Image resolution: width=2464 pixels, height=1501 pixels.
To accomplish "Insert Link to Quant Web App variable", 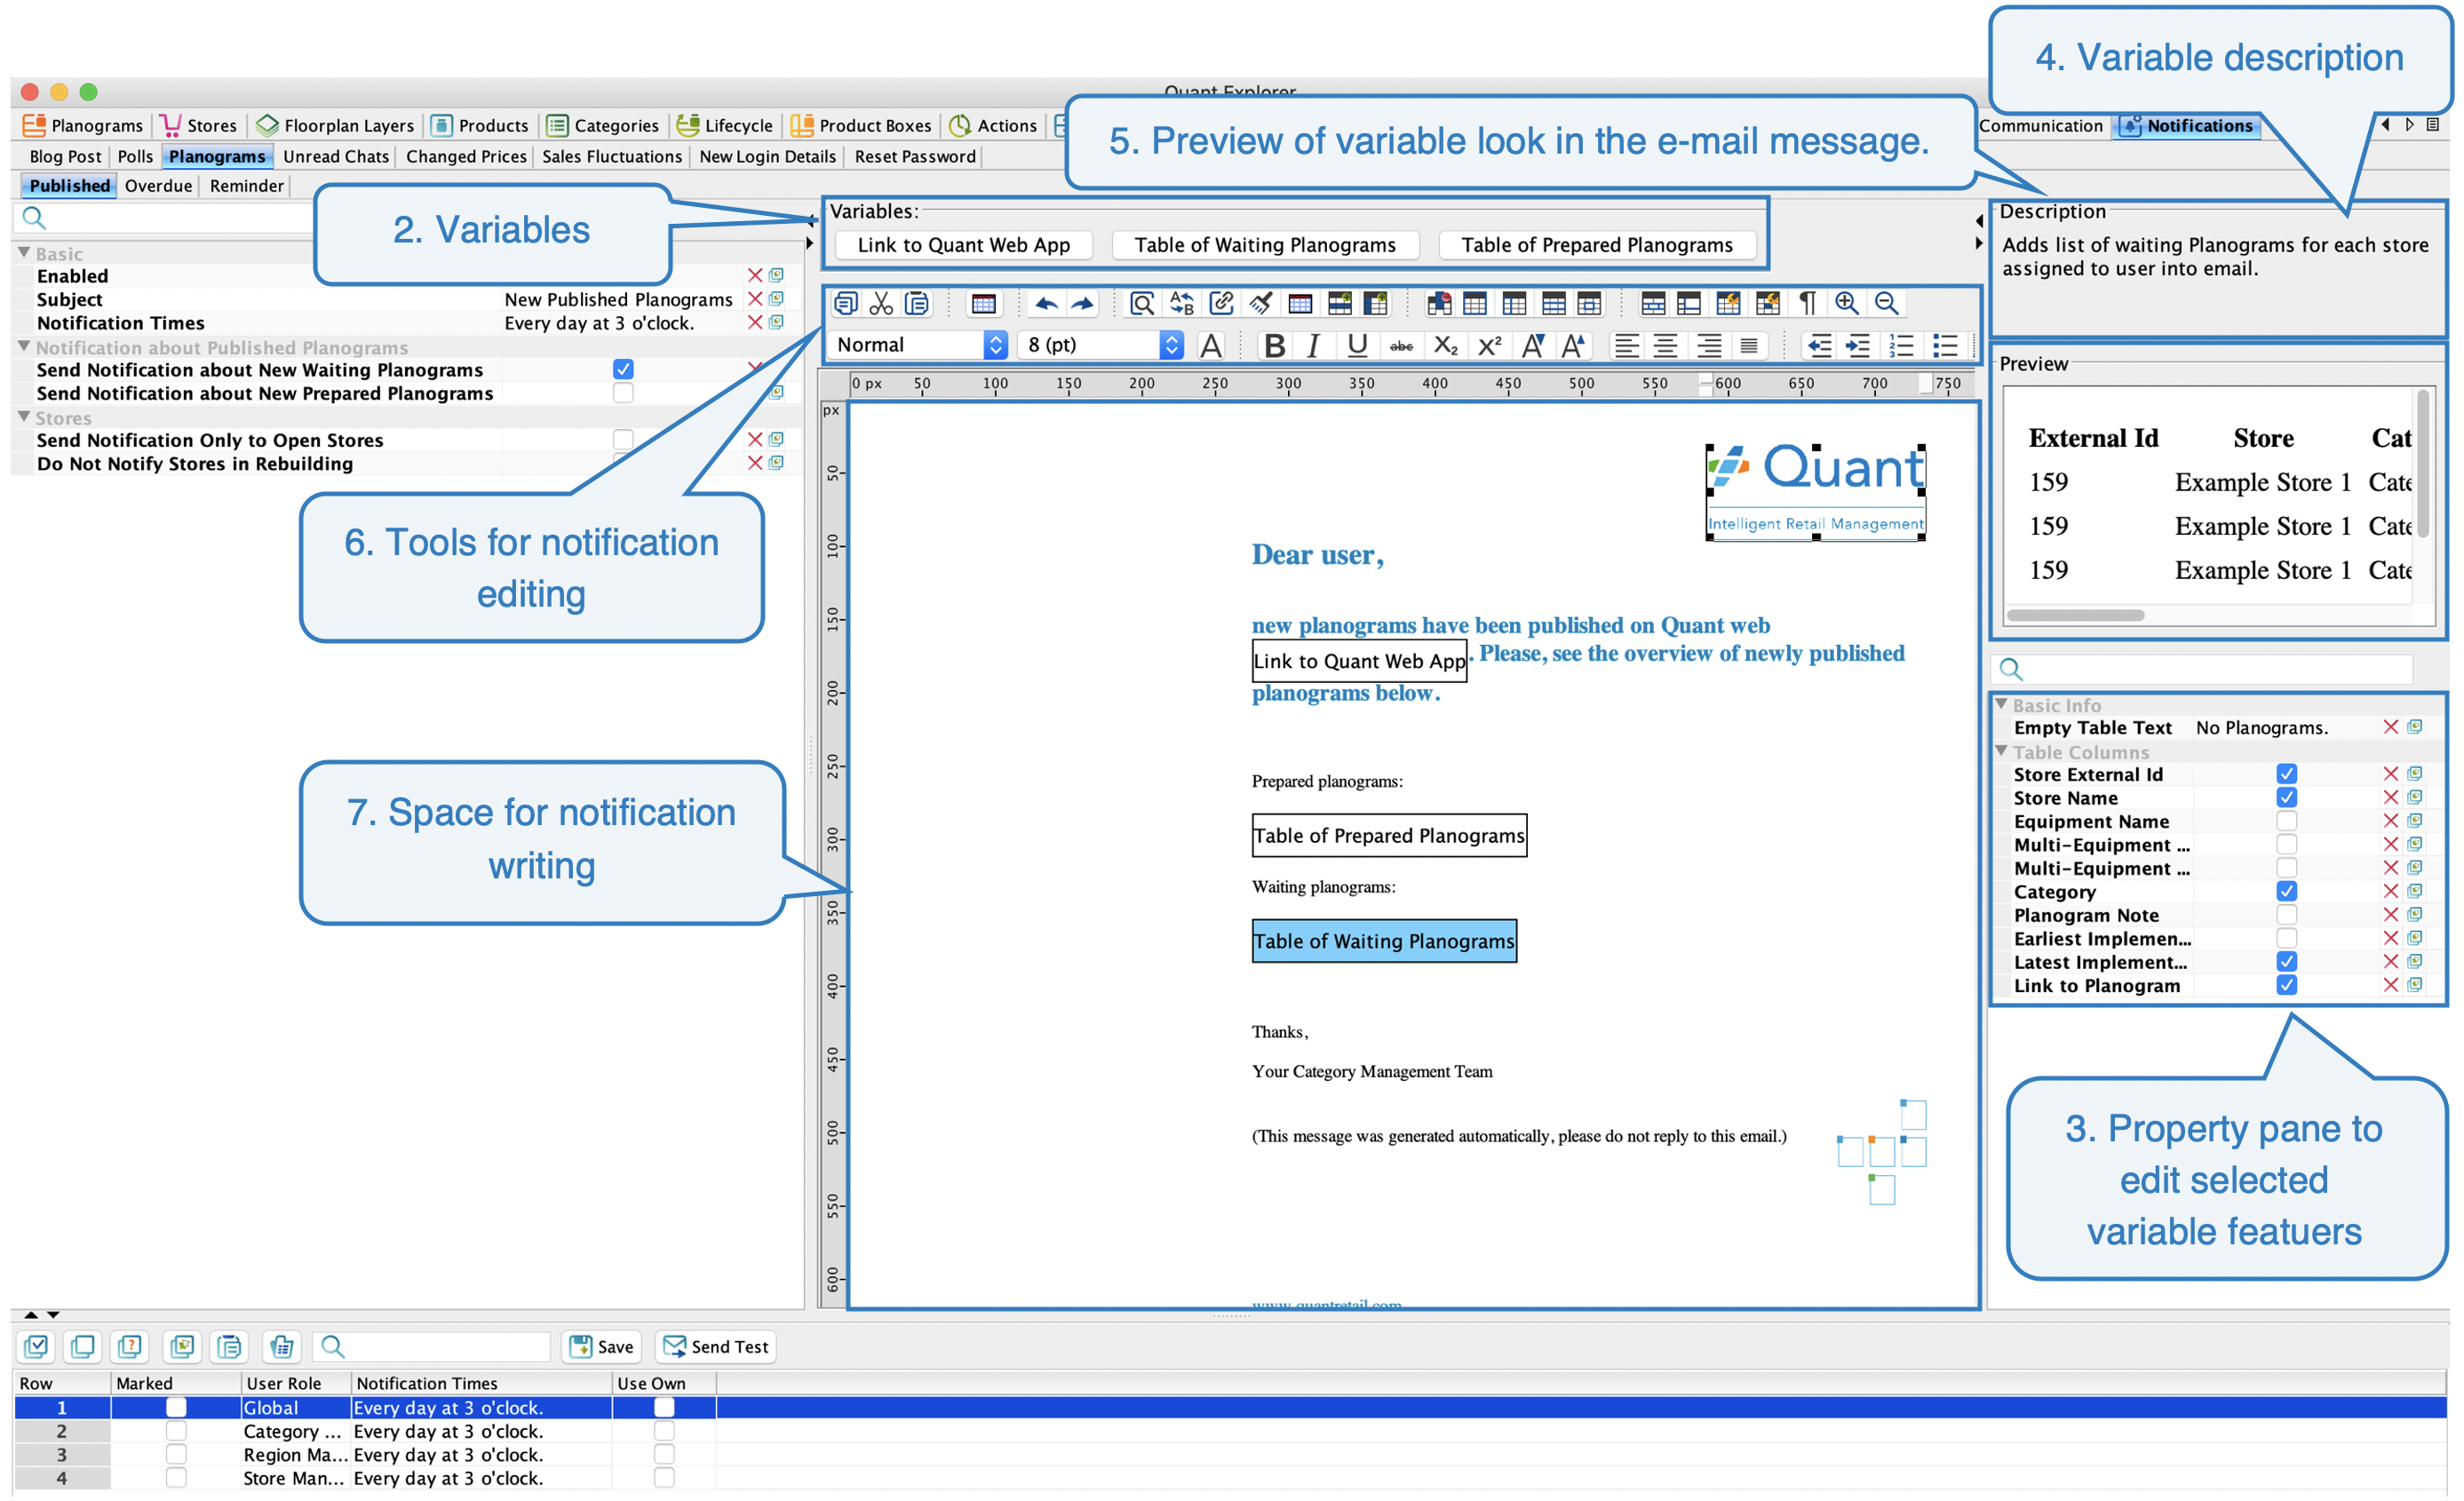I will pos(963,245).
